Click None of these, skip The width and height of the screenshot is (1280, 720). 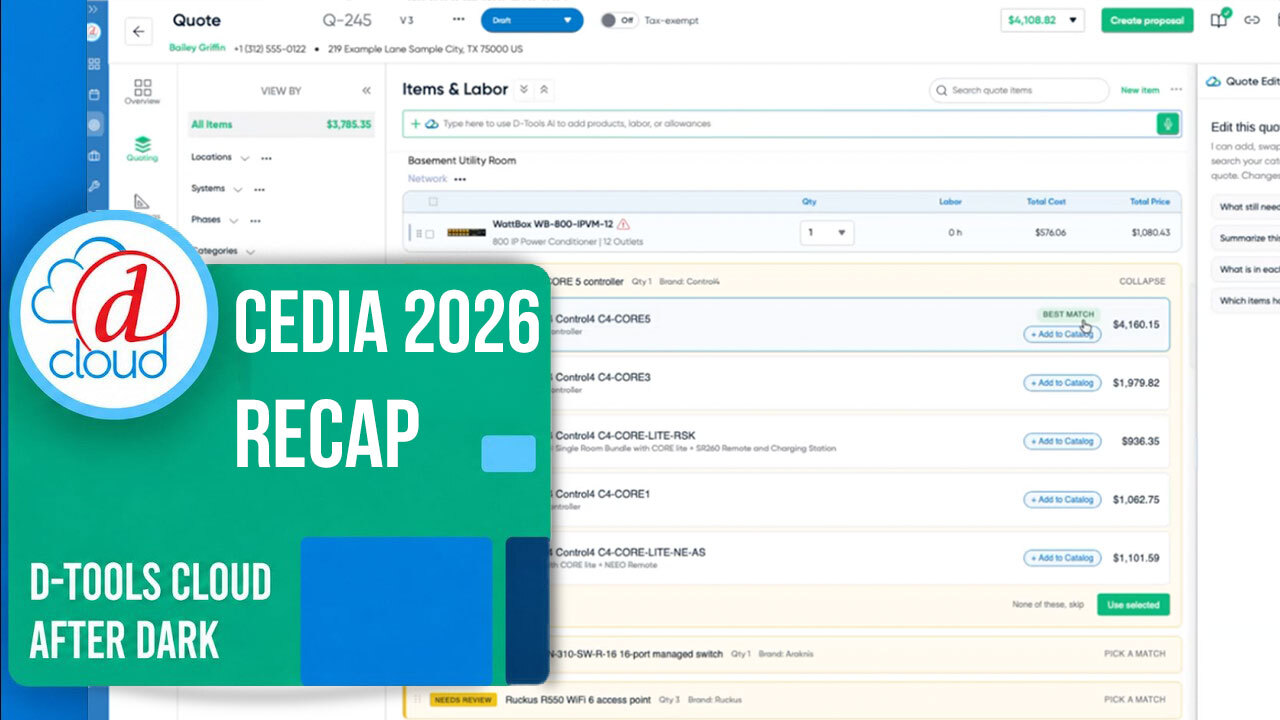pyautogui.click(x=1049, y=605)
